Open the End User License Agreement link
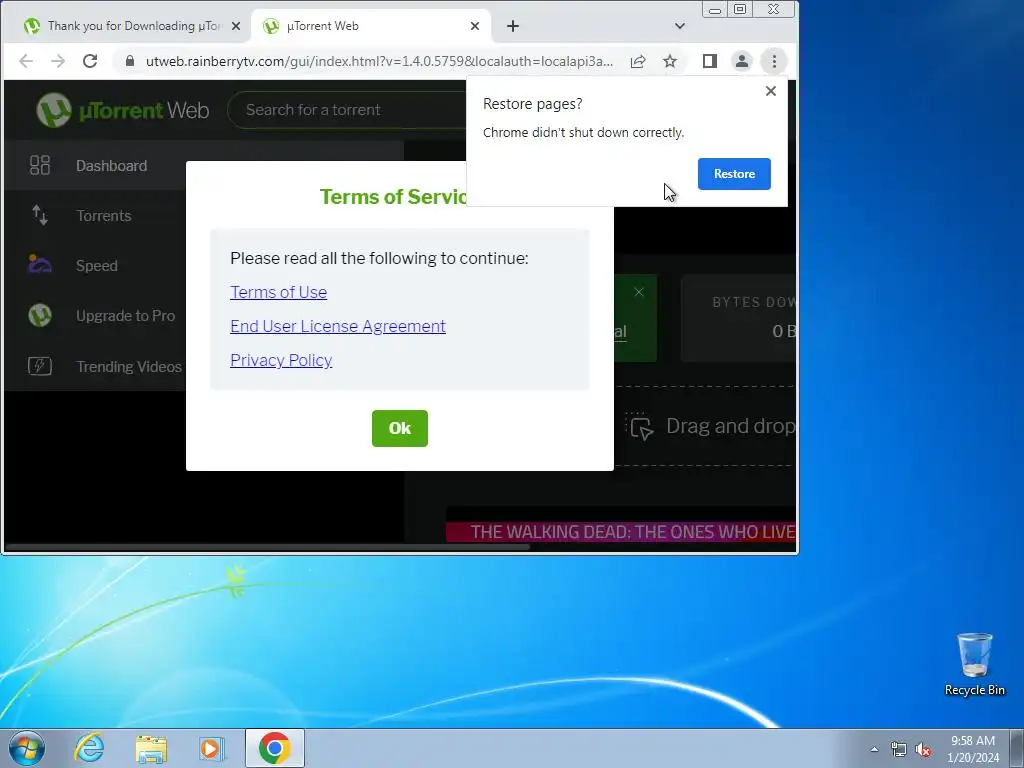The image size is (1024, 768). point(338,326)
